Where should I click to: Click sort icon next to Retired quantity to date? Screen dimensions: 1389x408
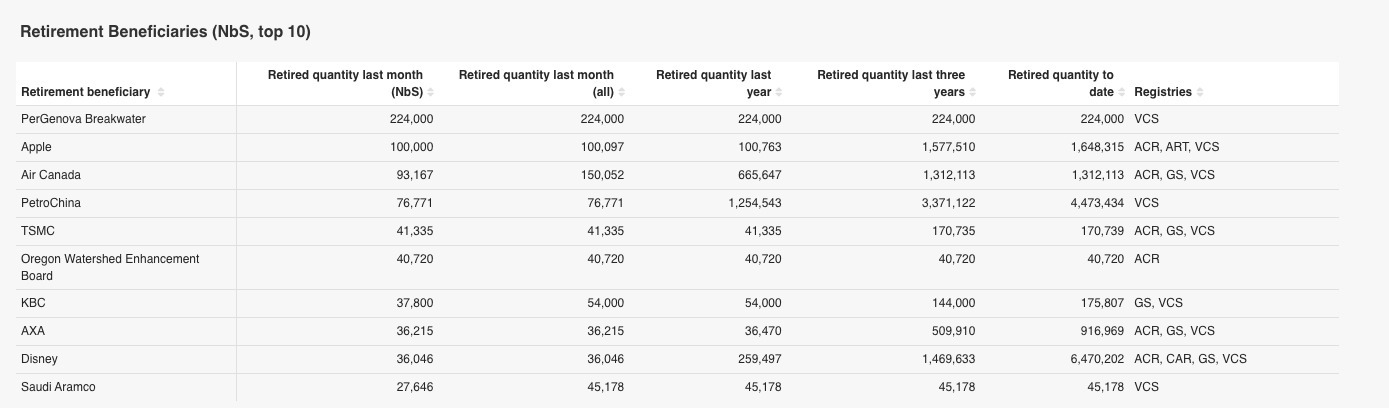point(1121,92)
